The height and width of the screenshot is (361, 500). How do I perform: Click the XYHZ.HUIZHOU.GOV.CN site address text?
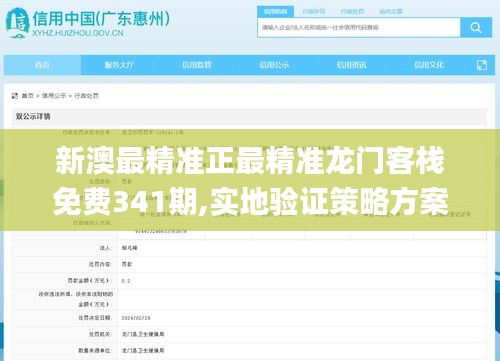78,33
